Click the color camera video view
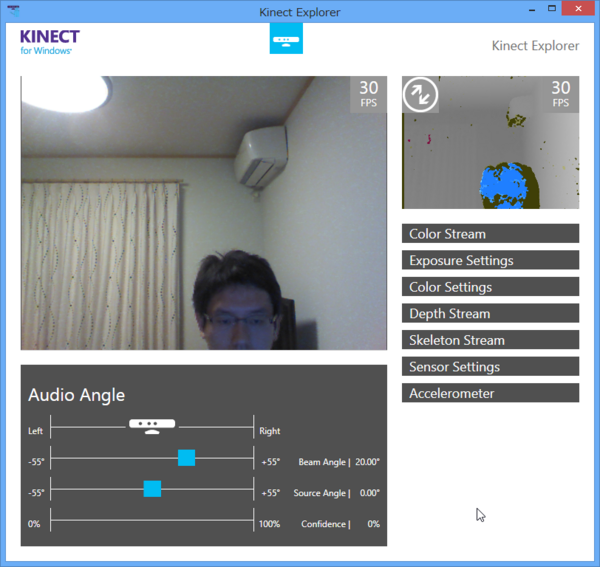Image resolution: width=600 pixels, height=567 pixels. [204, 213]
